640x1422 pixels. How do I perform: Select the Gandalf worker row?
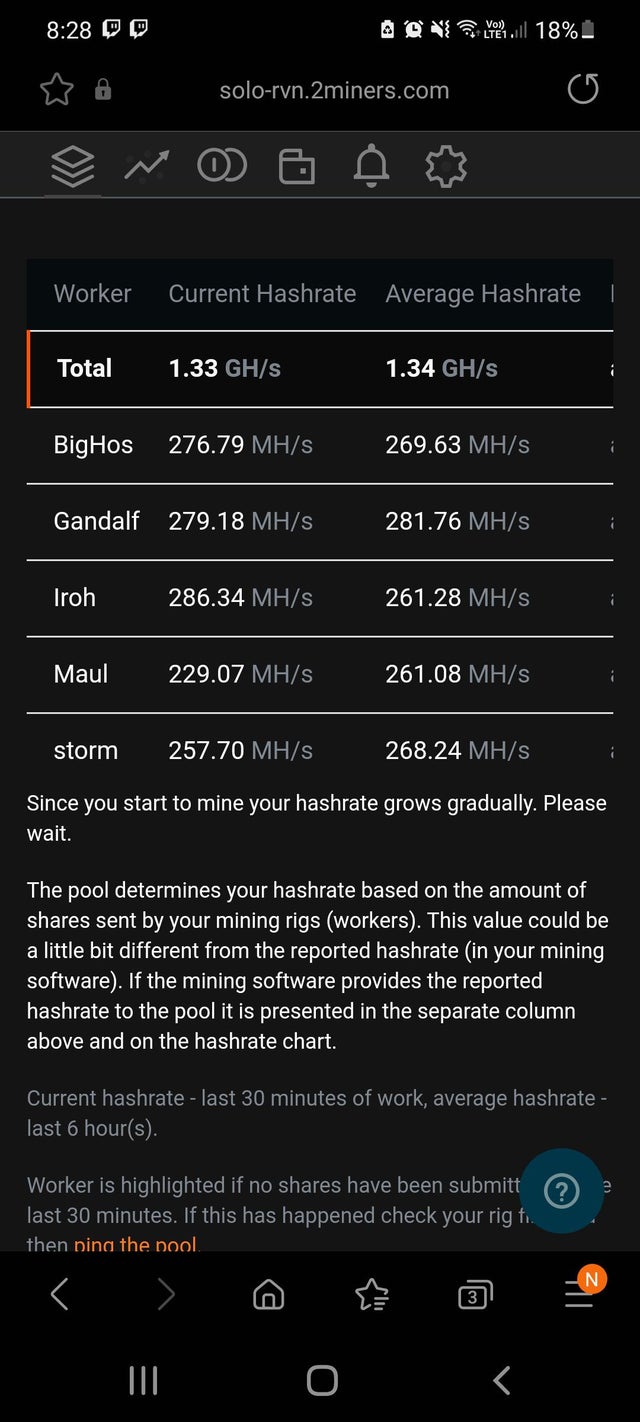[320, 521]
